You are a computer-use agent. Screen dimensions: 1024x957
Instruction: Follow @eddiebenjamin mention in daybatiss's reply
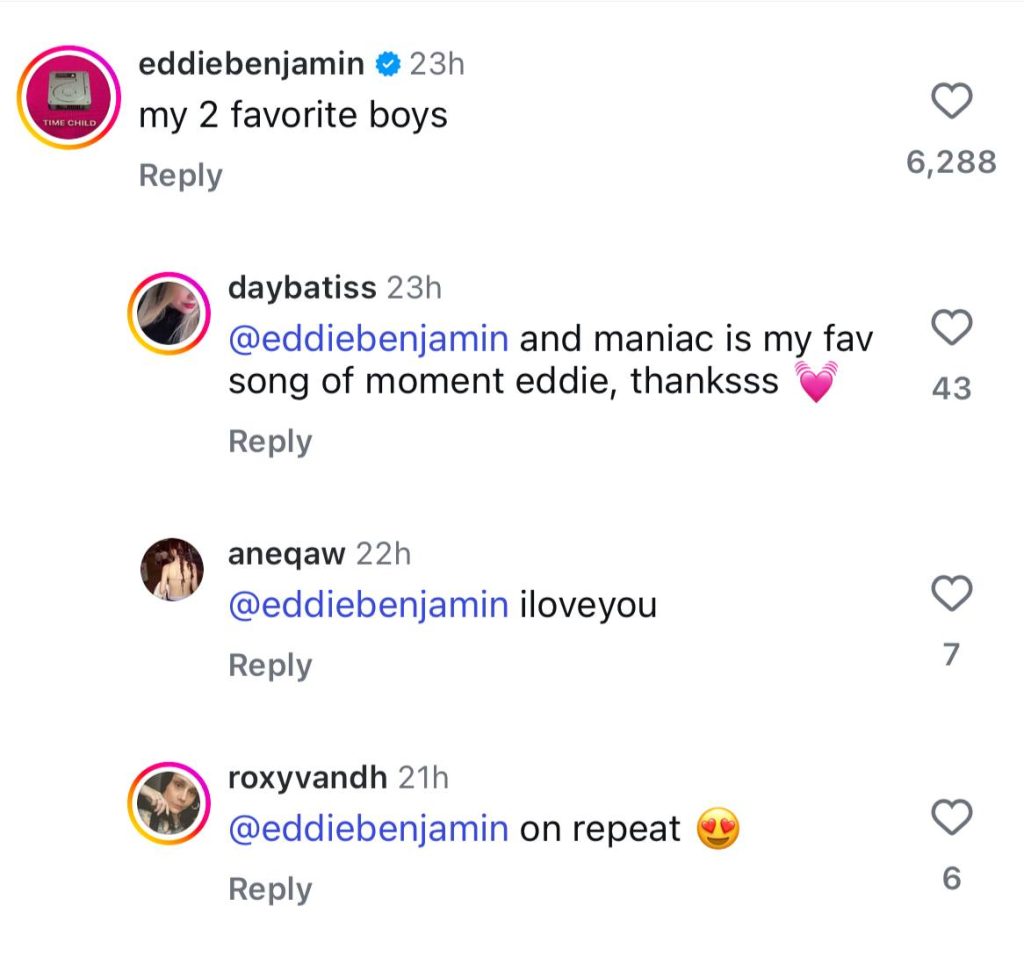(x=368, y=339)
